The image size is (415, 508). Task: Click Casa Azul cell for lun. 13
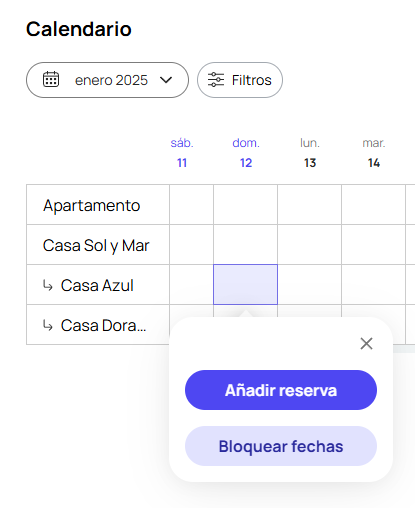(309, 284)
